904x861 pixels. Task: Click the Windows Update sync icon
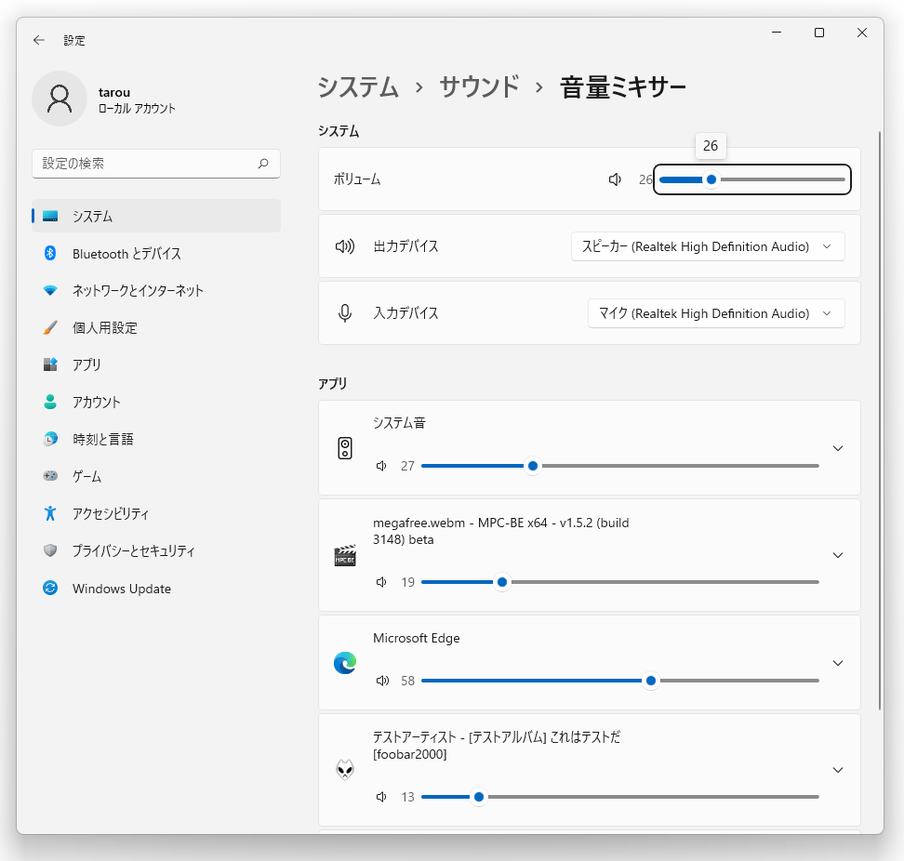click(50, 588)
